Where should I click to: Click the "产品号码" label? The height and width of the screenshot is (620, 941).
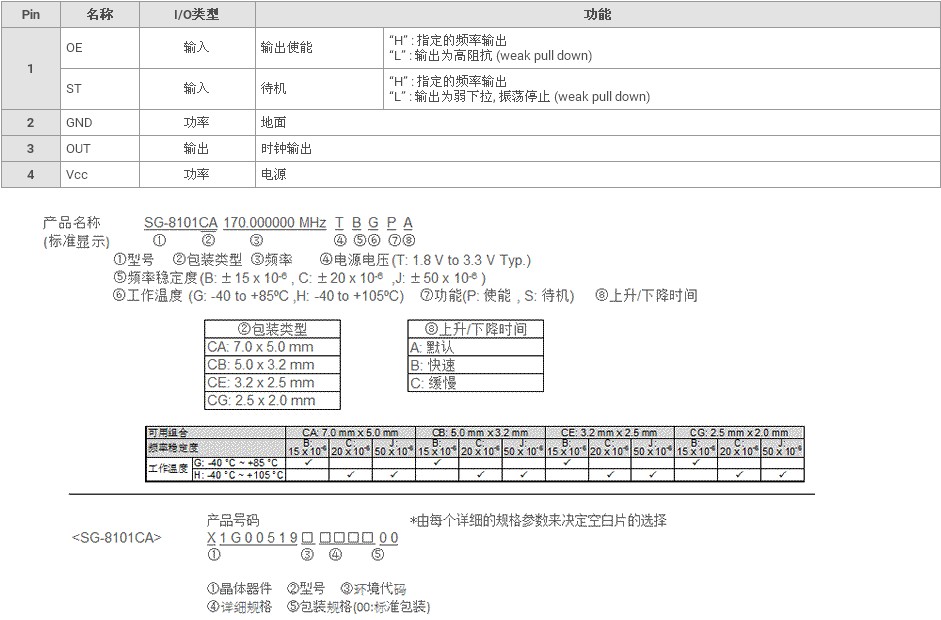click(233, 520)
